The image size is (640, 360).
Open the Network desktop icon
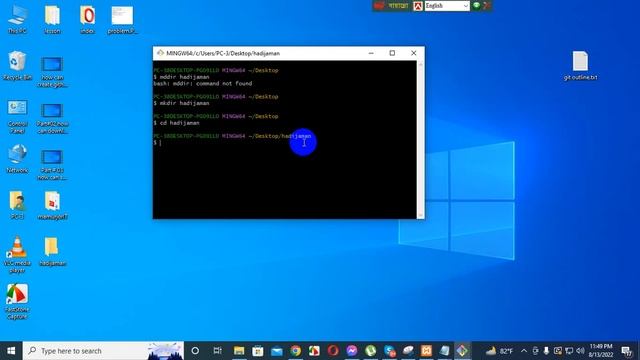tap(17, 158)
